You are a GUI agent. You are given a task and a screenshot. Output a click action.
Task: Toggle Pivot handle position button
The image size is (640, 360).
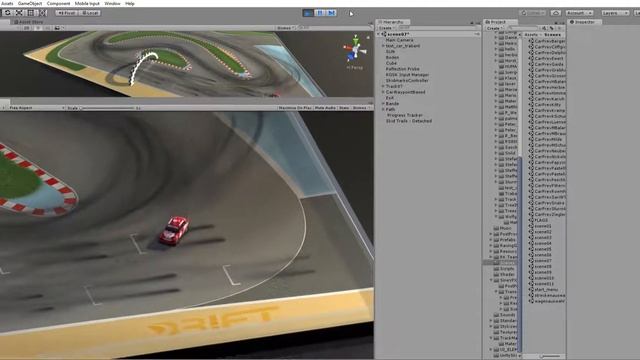66,13
